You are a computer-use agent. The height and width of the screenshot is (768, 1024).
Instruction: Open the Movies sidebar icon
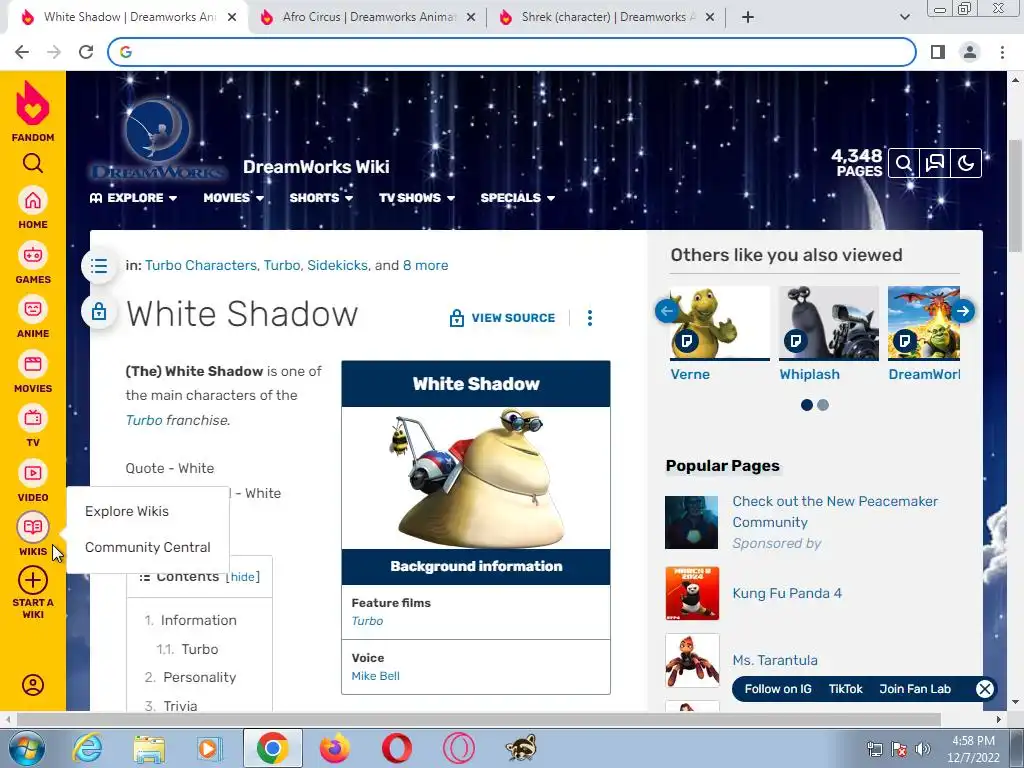coord(33,364)
